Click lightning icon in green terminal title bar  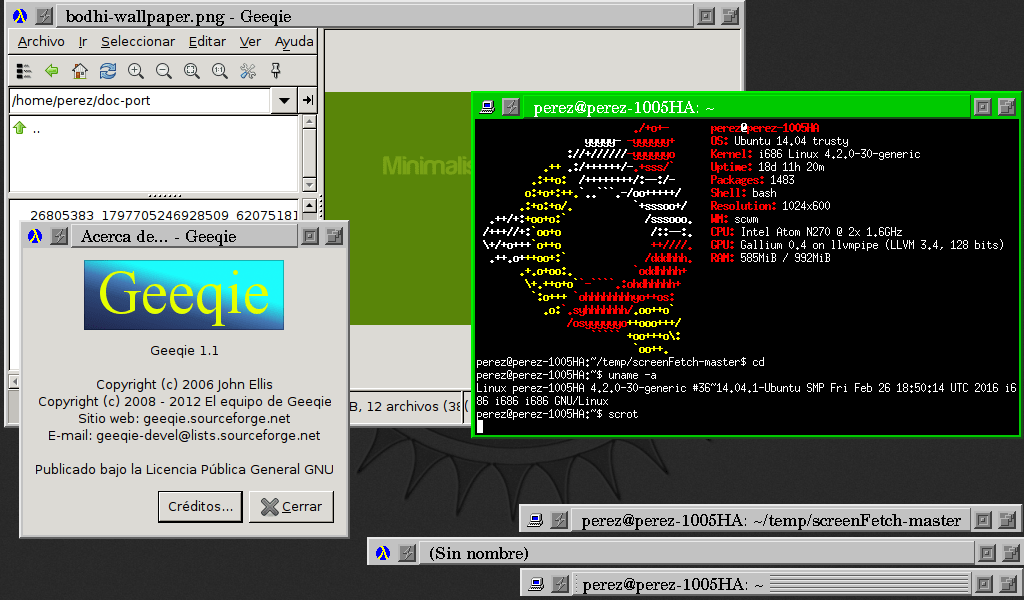[511, 107]
